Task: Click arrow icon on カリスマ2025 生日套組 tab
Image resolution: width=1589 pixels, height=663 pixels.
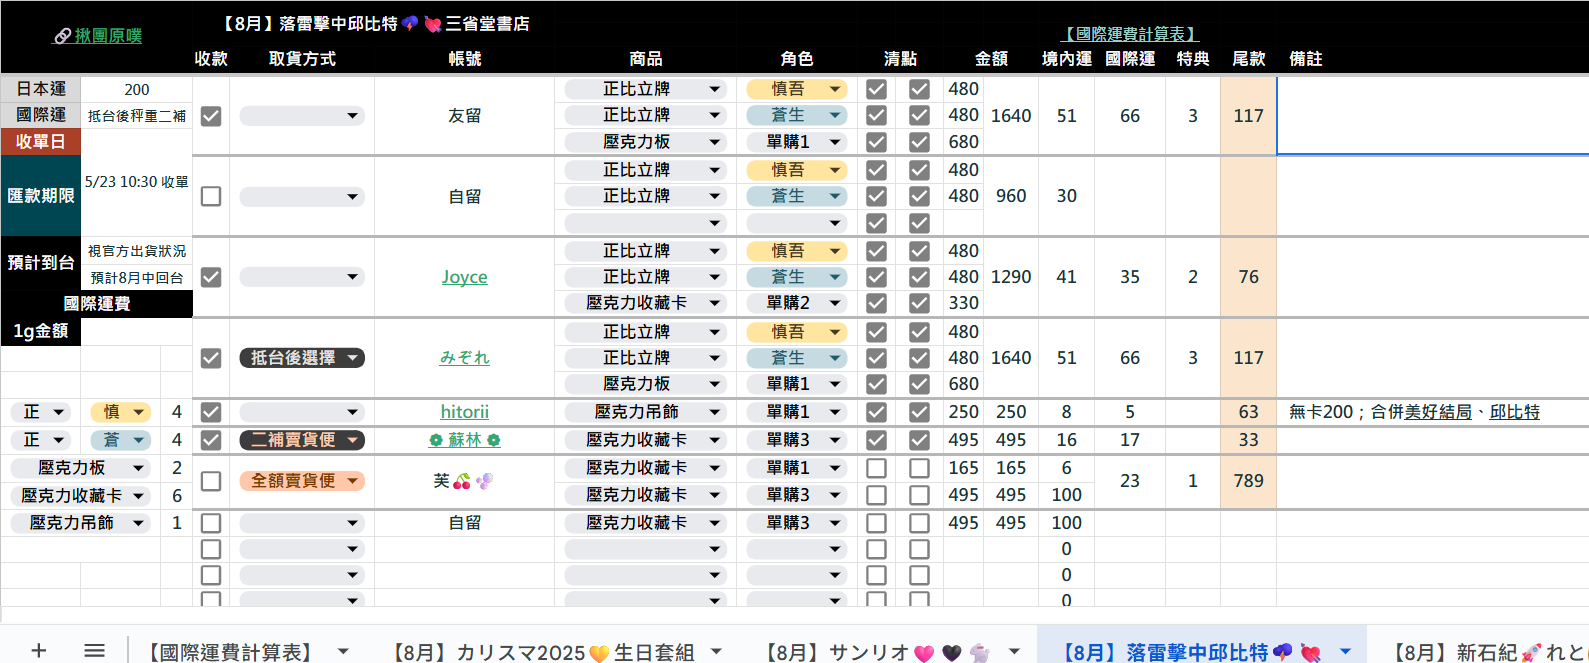Action: coord(716,652)
